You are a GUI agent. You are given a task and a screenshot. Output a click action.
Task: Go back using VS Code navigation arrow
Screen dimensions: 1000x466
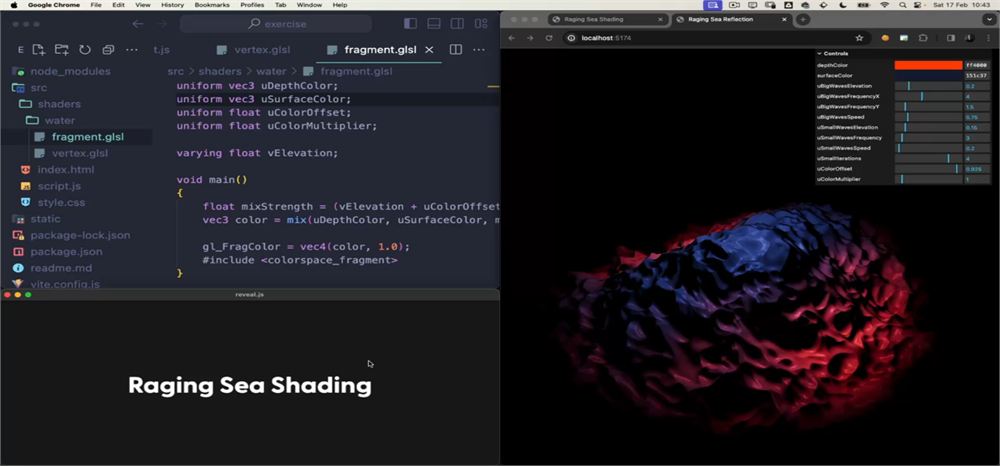click(138, 24)
